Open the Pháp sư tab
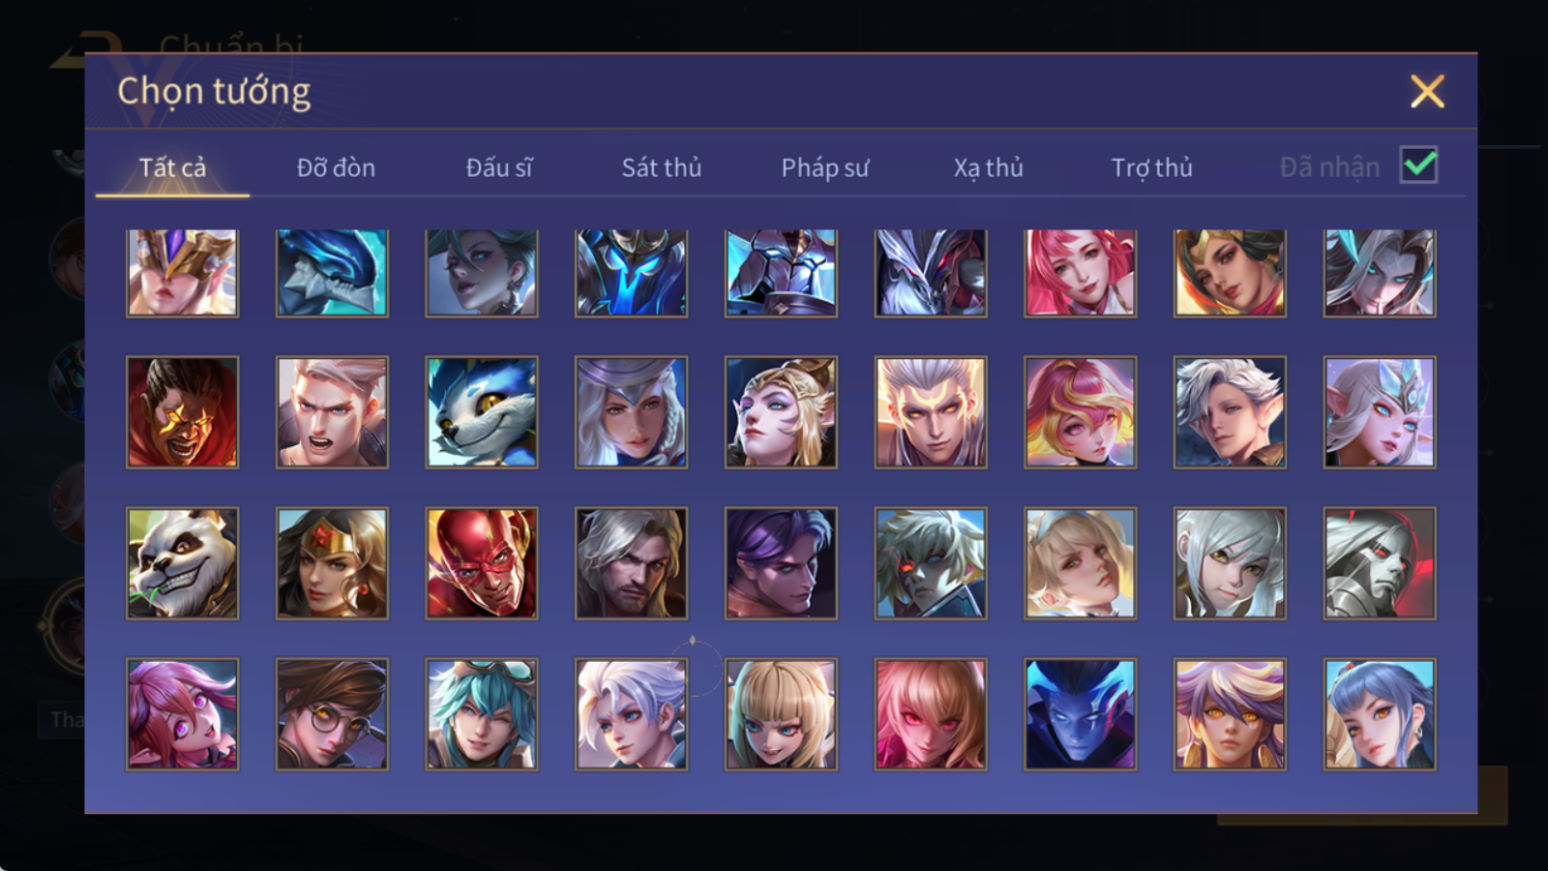Screen dimensions: 1548x871 coord(825,167)
